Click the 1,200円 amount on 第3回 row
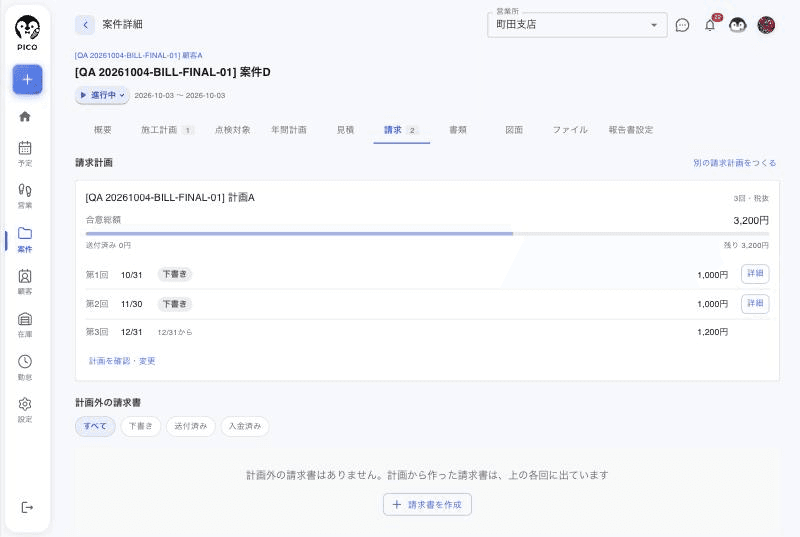 pyautogui.click(x=712, y=333)
